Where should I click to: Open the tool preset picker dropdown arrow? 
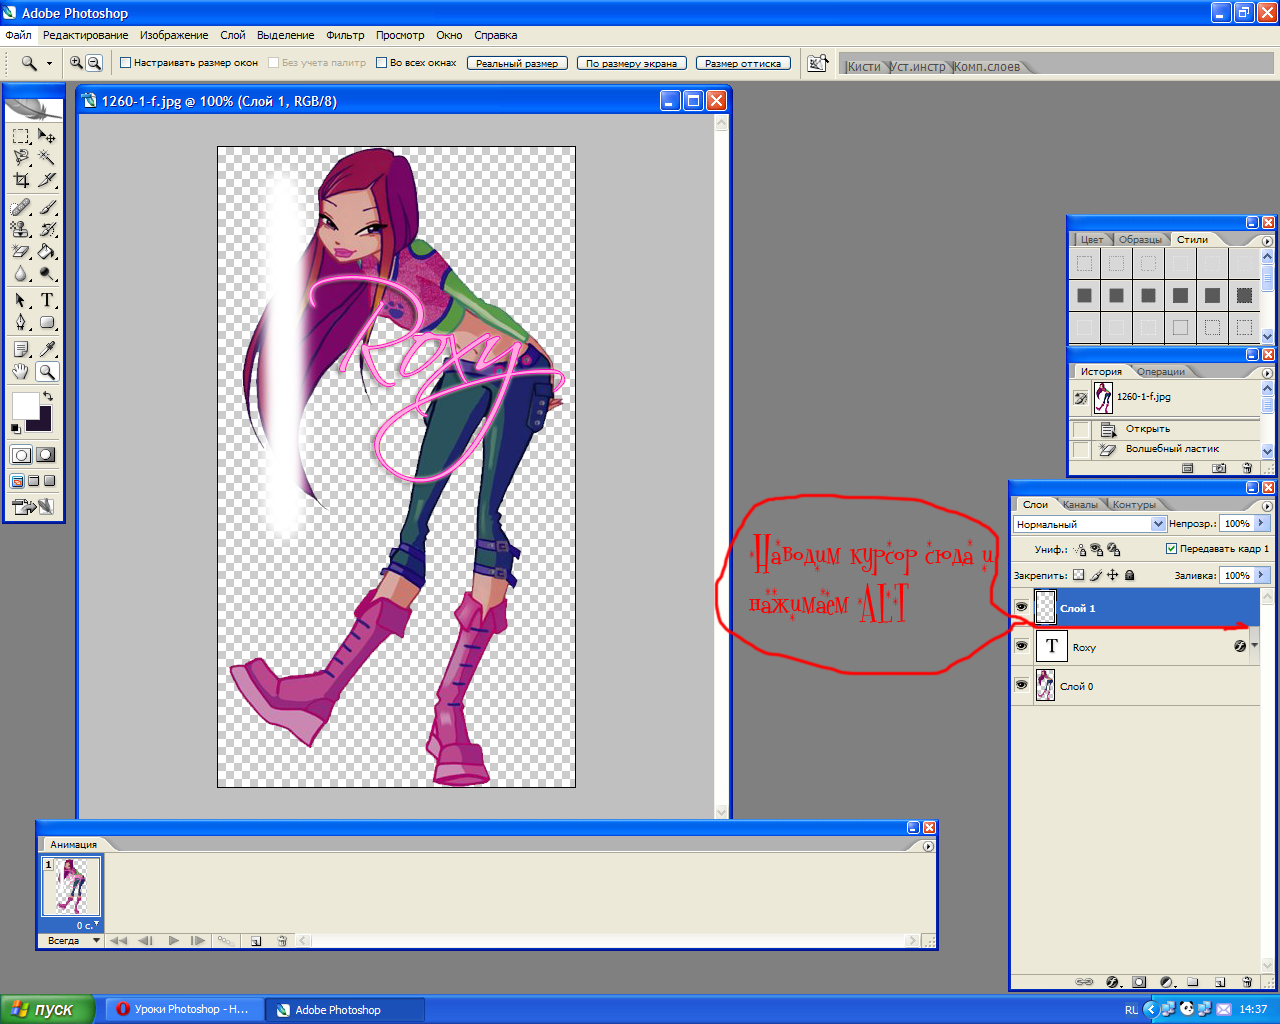(49, 63)
